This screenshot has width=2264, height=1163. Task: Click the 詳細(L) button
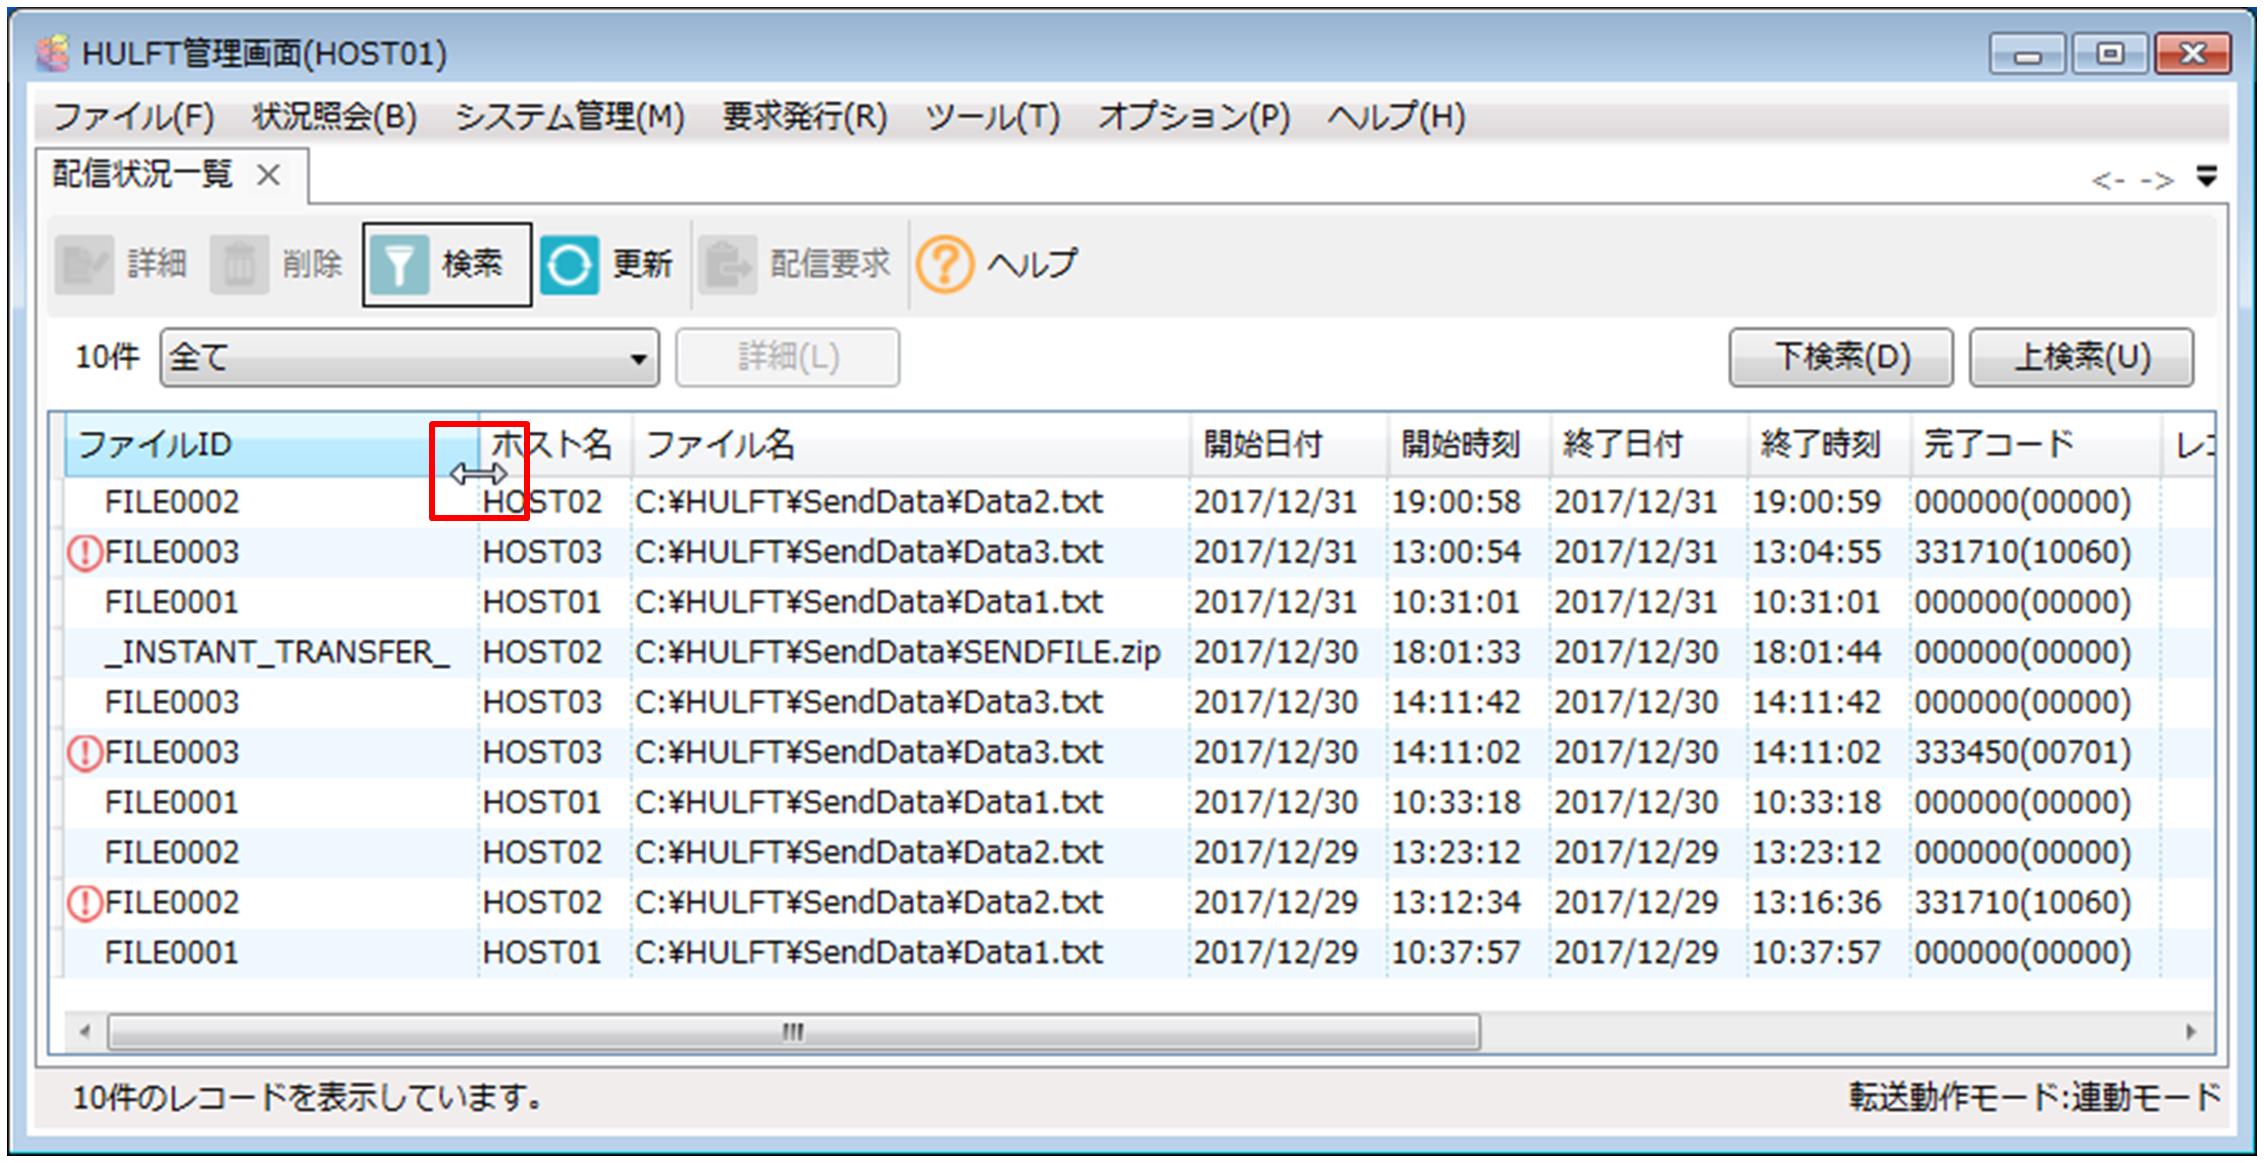pos(787,357)
